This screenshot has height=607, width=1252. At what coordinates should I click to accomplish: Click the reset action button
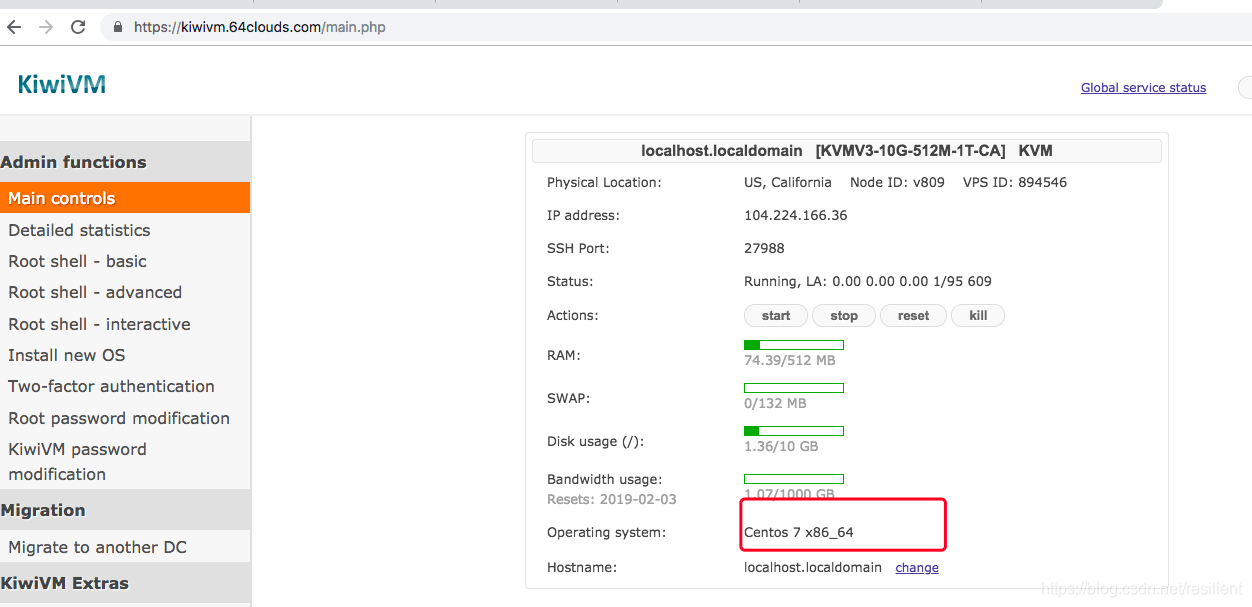coord(913,315)
